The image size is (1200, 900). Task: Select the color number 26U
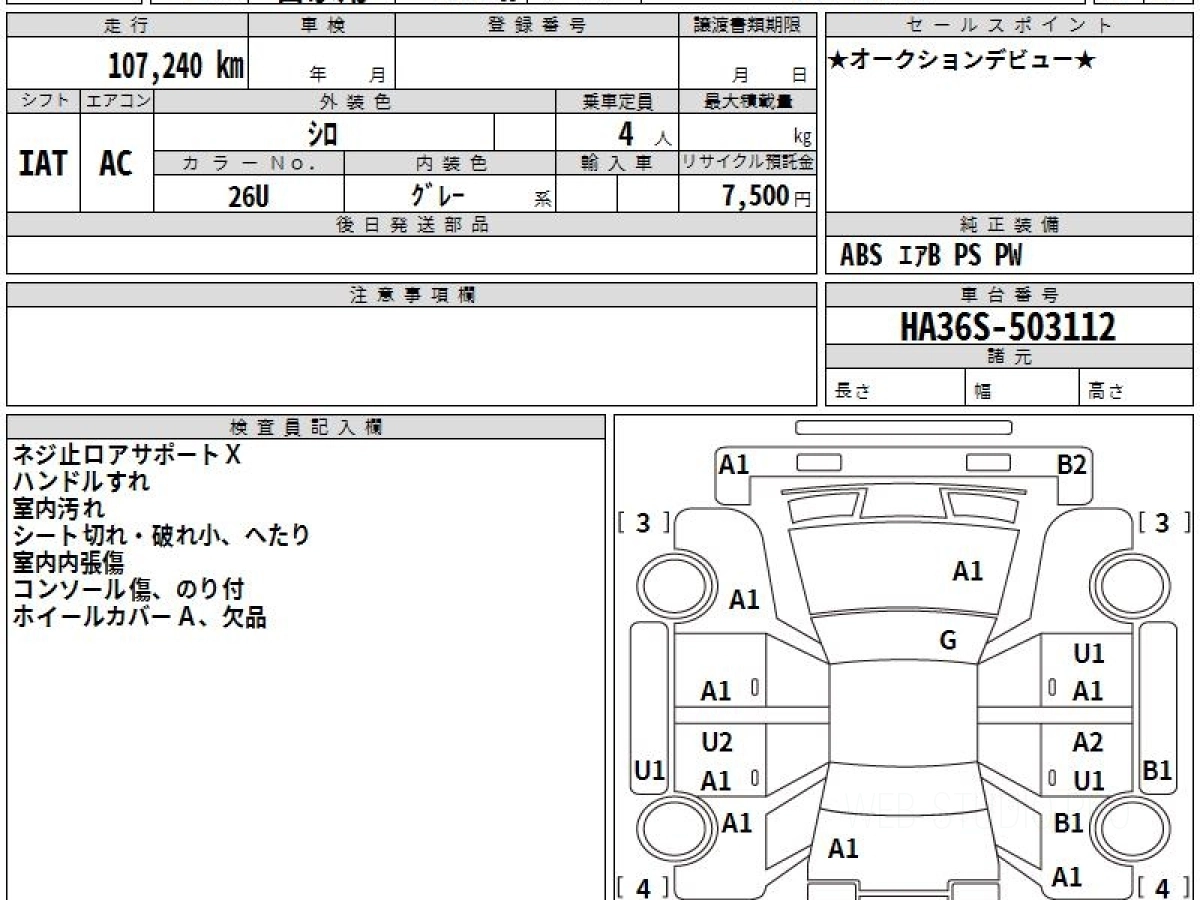pyautogui.click(x=248, y=196)
